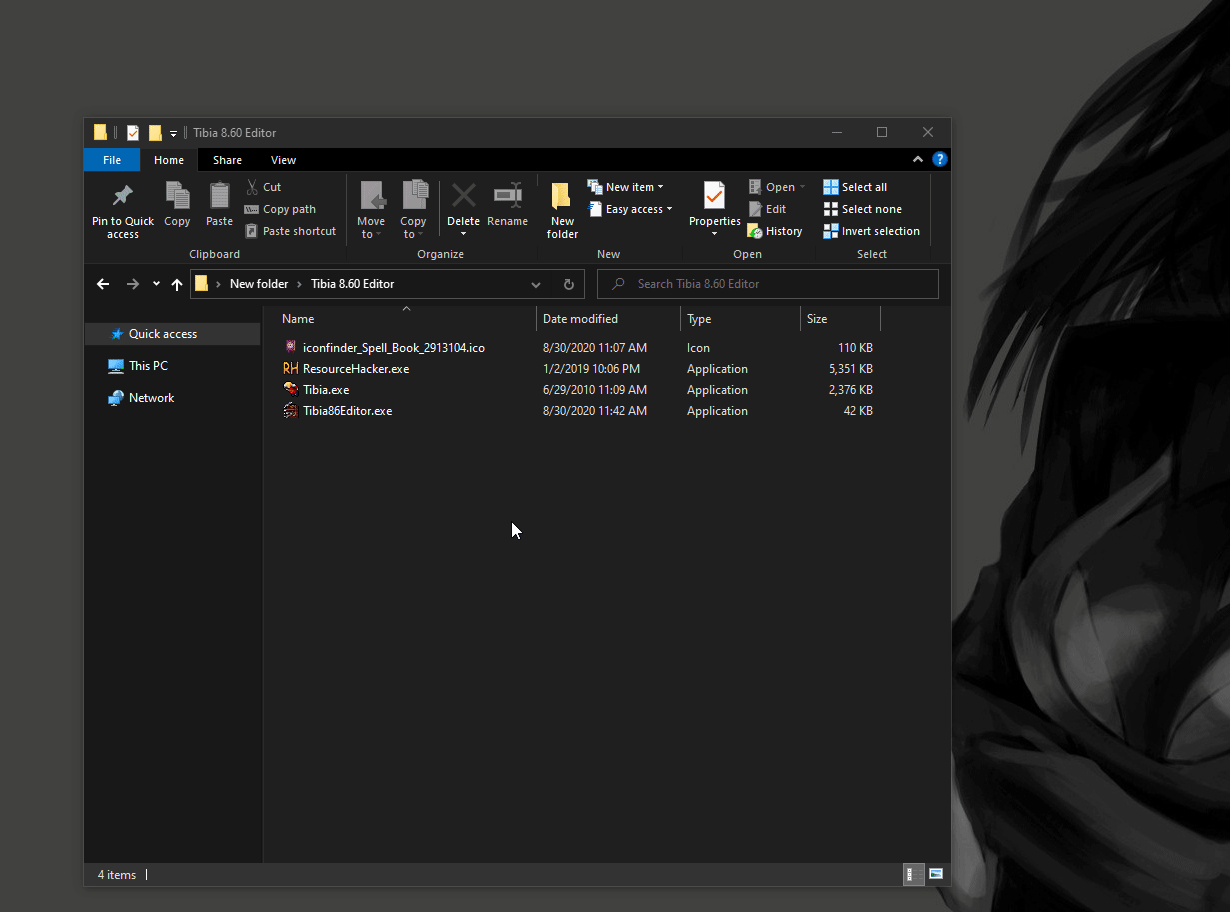Click the Rename ribbon icon
Image resolution: width=1230 pixels, height=912 pixels.
508,195
